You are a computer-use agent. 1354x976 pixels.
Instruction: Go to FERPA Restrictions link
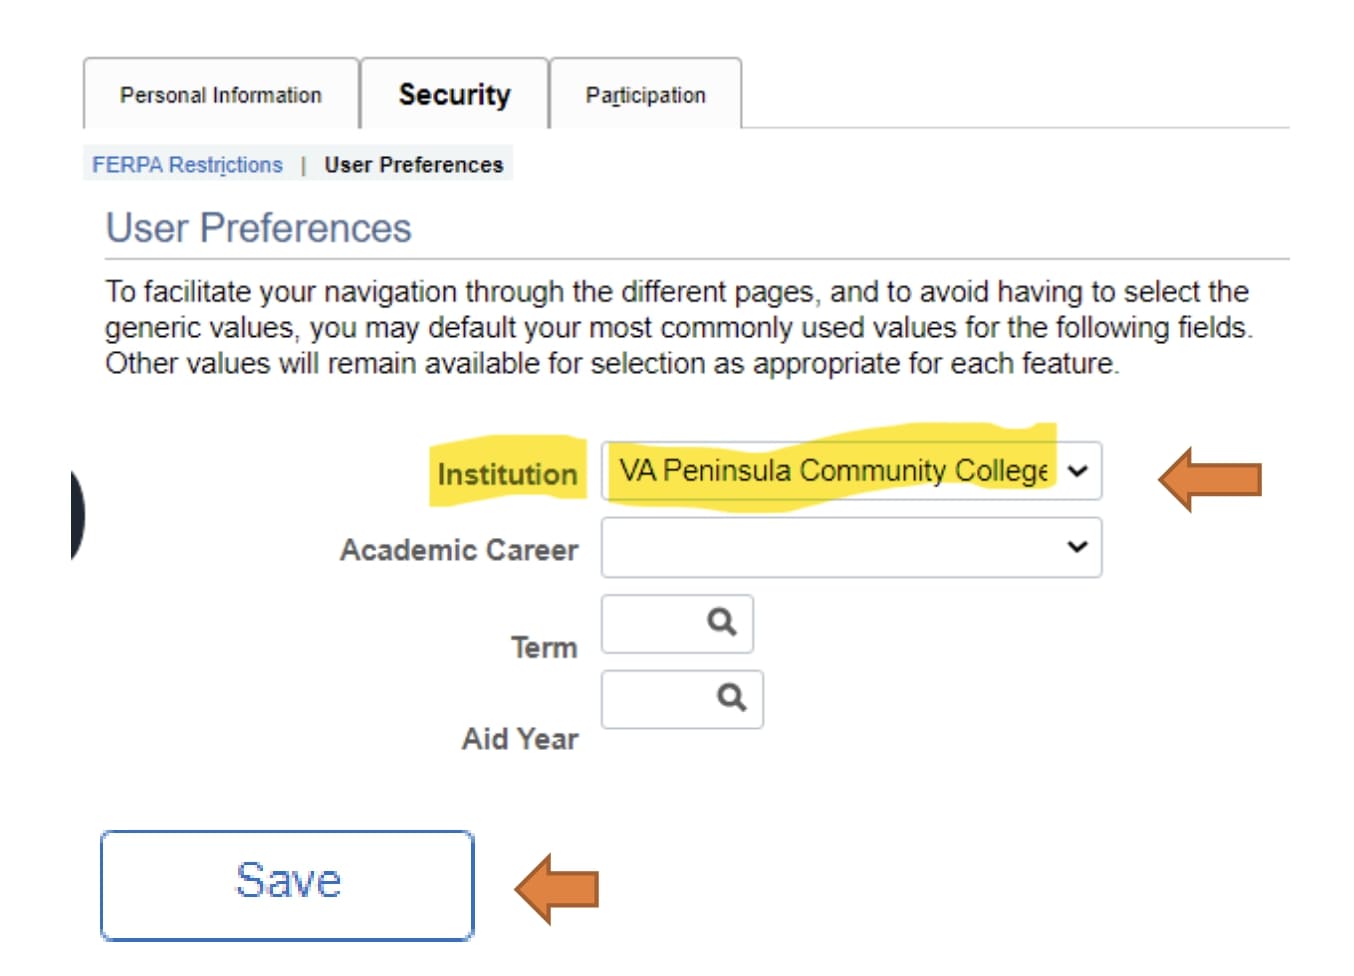click(187, 165)
